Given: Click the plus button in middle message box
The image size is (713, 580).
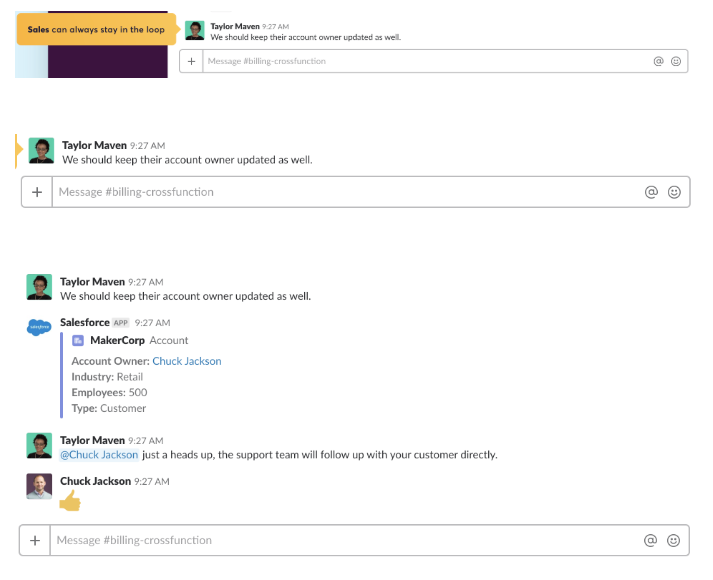Looking at the screenshot, I should (x=37, y=192).
